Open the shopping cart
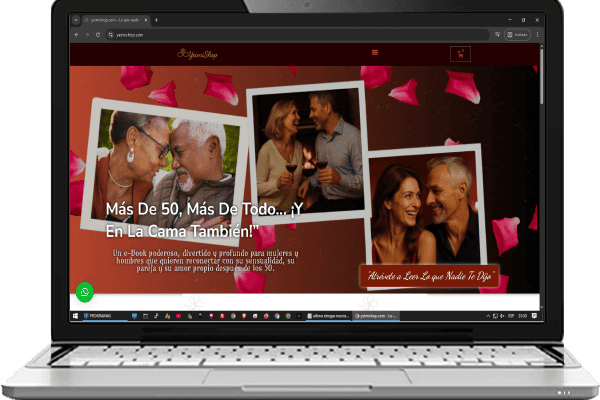Screen dimensions: 600x400 click(460, 54)
